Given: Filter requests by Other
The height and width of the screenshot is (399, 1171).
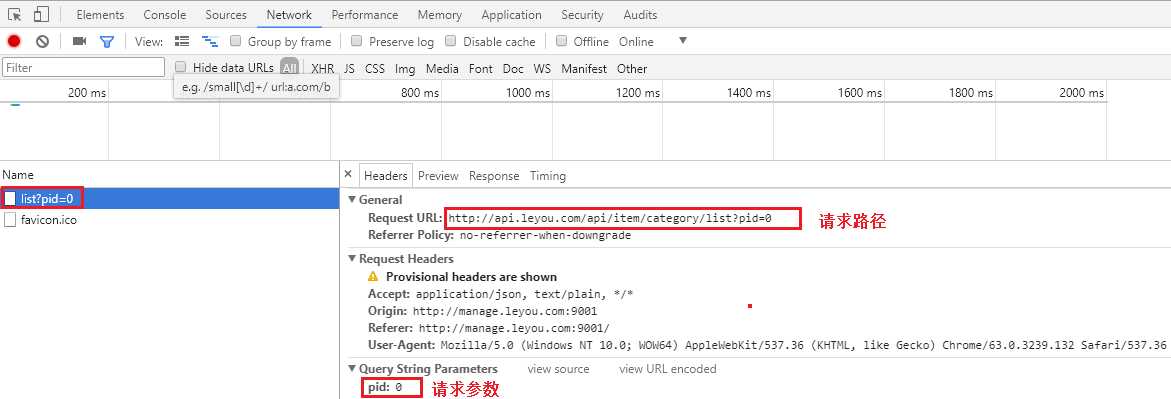Looking at the screenshot, I should pyautogui.click(x=632, y=68).
